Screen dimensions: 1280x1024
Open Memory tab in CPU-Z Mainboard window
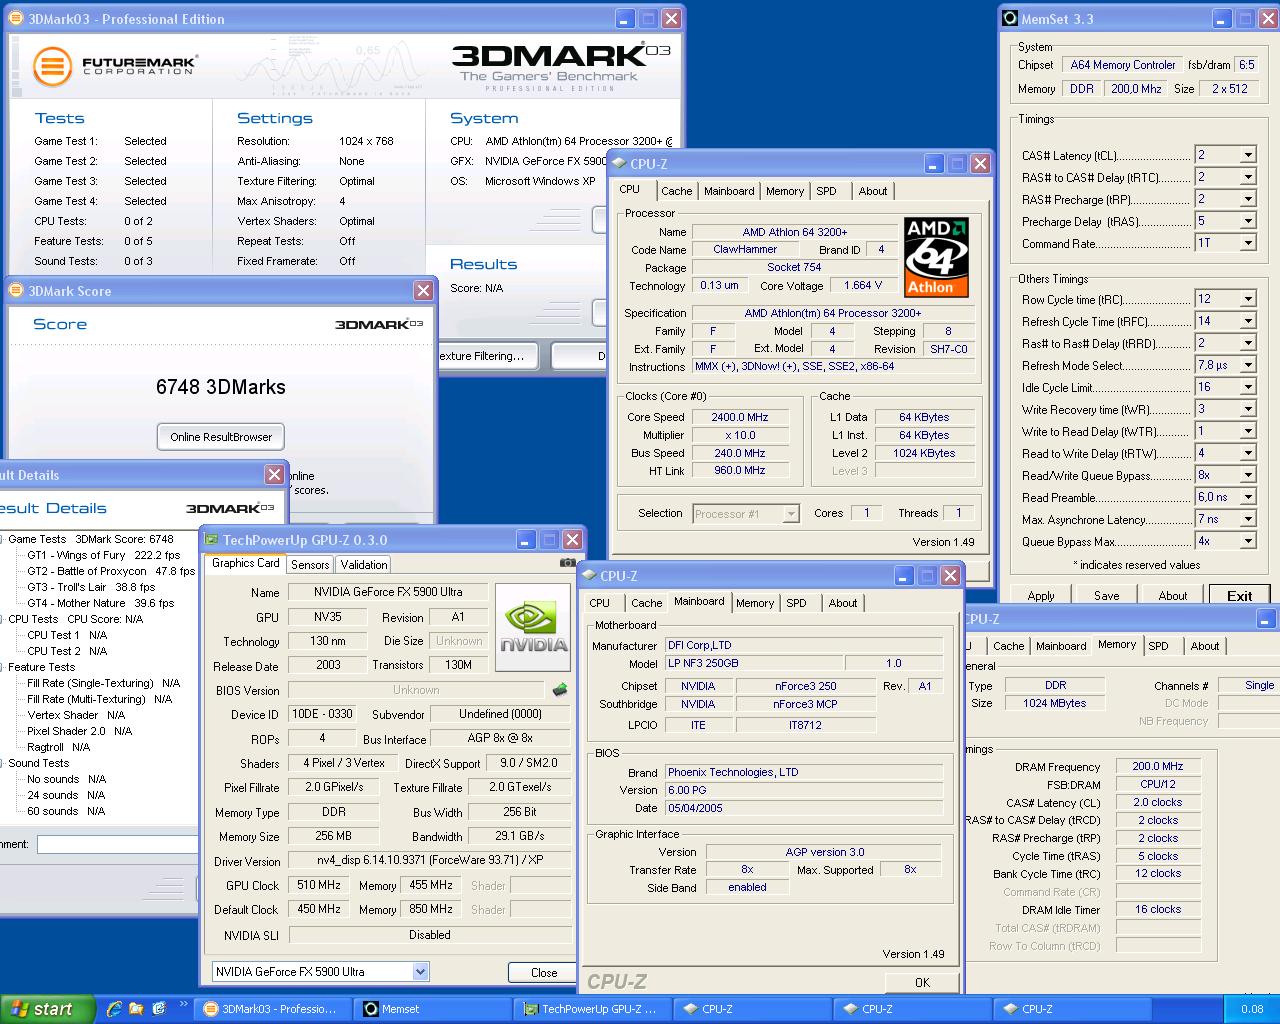tap(755, 603)
